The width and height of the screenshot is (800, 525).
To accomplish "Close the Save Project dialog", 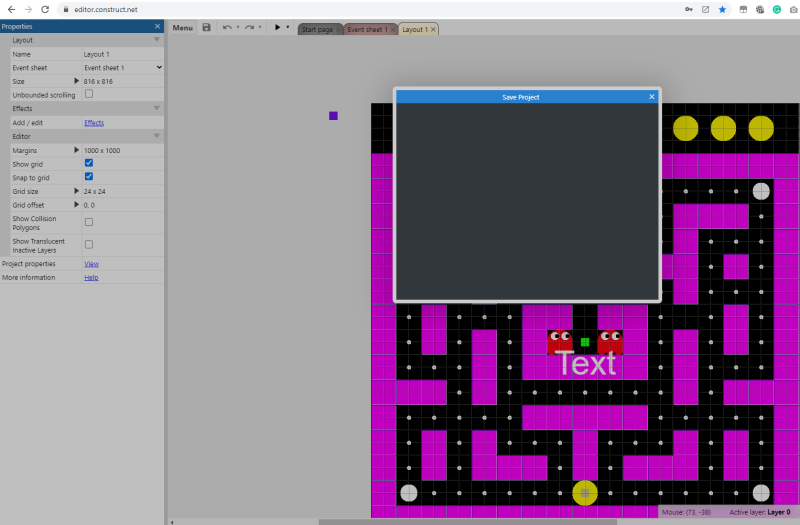I will [652, 96].
